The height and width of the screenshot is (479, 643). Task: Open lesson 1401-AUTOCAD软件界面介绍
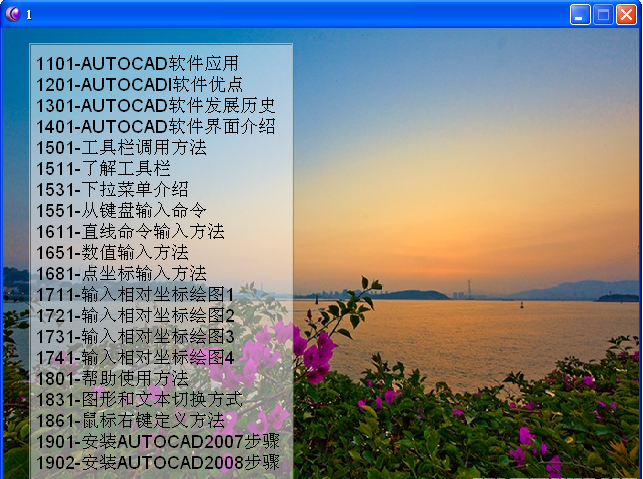coord(156,126)
